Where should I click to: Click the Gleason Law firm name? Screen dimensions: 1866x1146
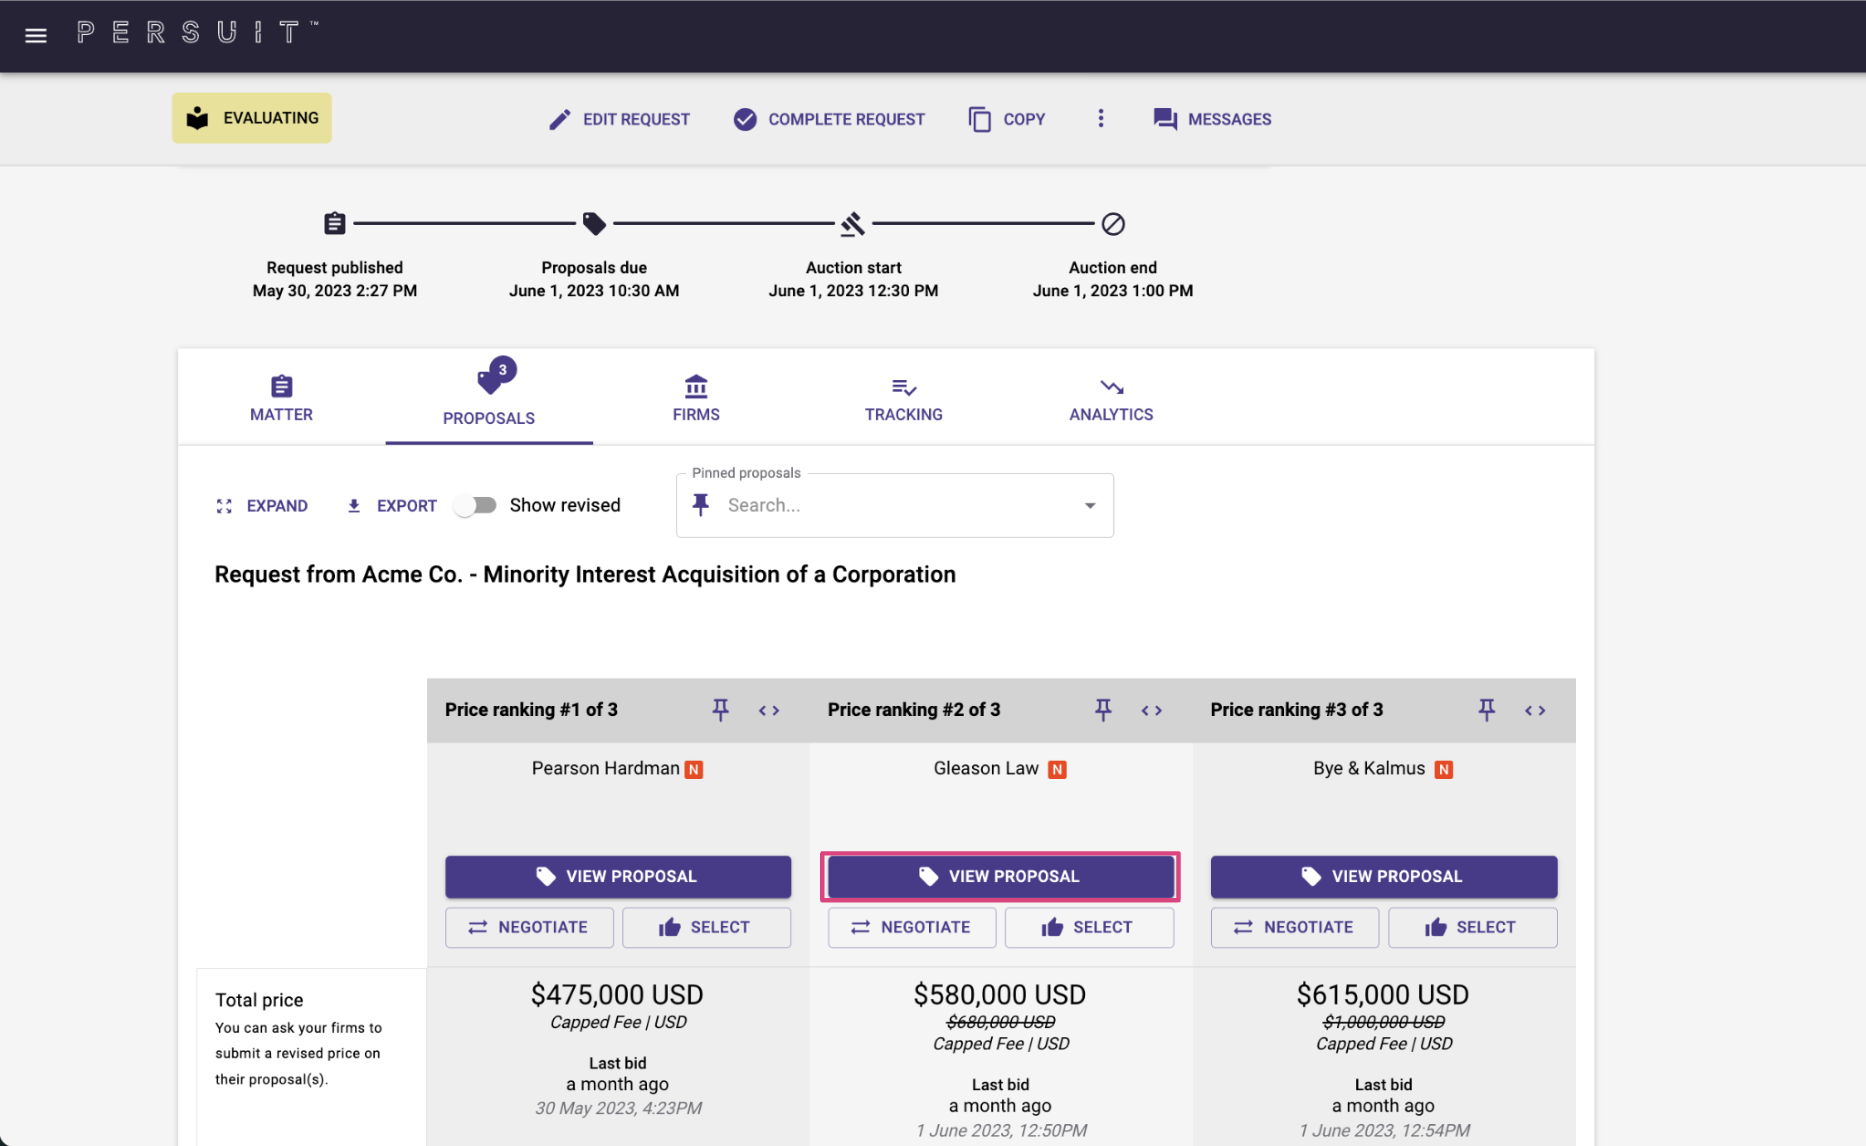click(x=986, y=768)
